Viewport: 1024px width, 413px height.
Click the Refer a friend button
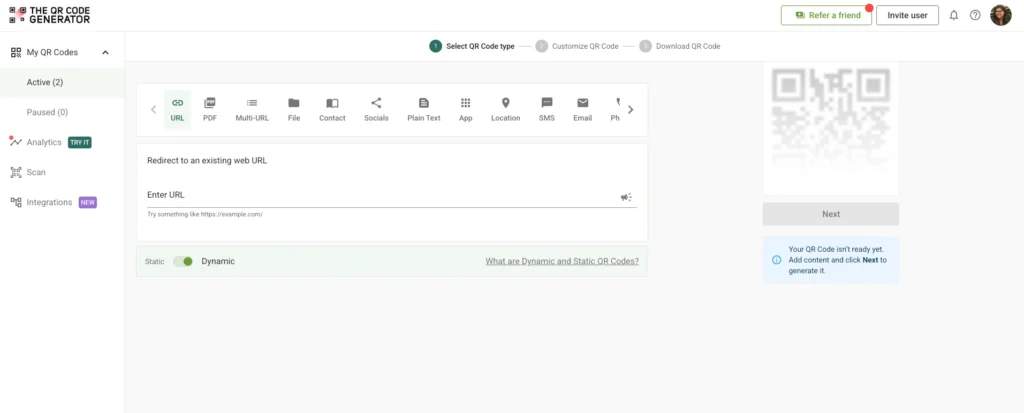826,15
